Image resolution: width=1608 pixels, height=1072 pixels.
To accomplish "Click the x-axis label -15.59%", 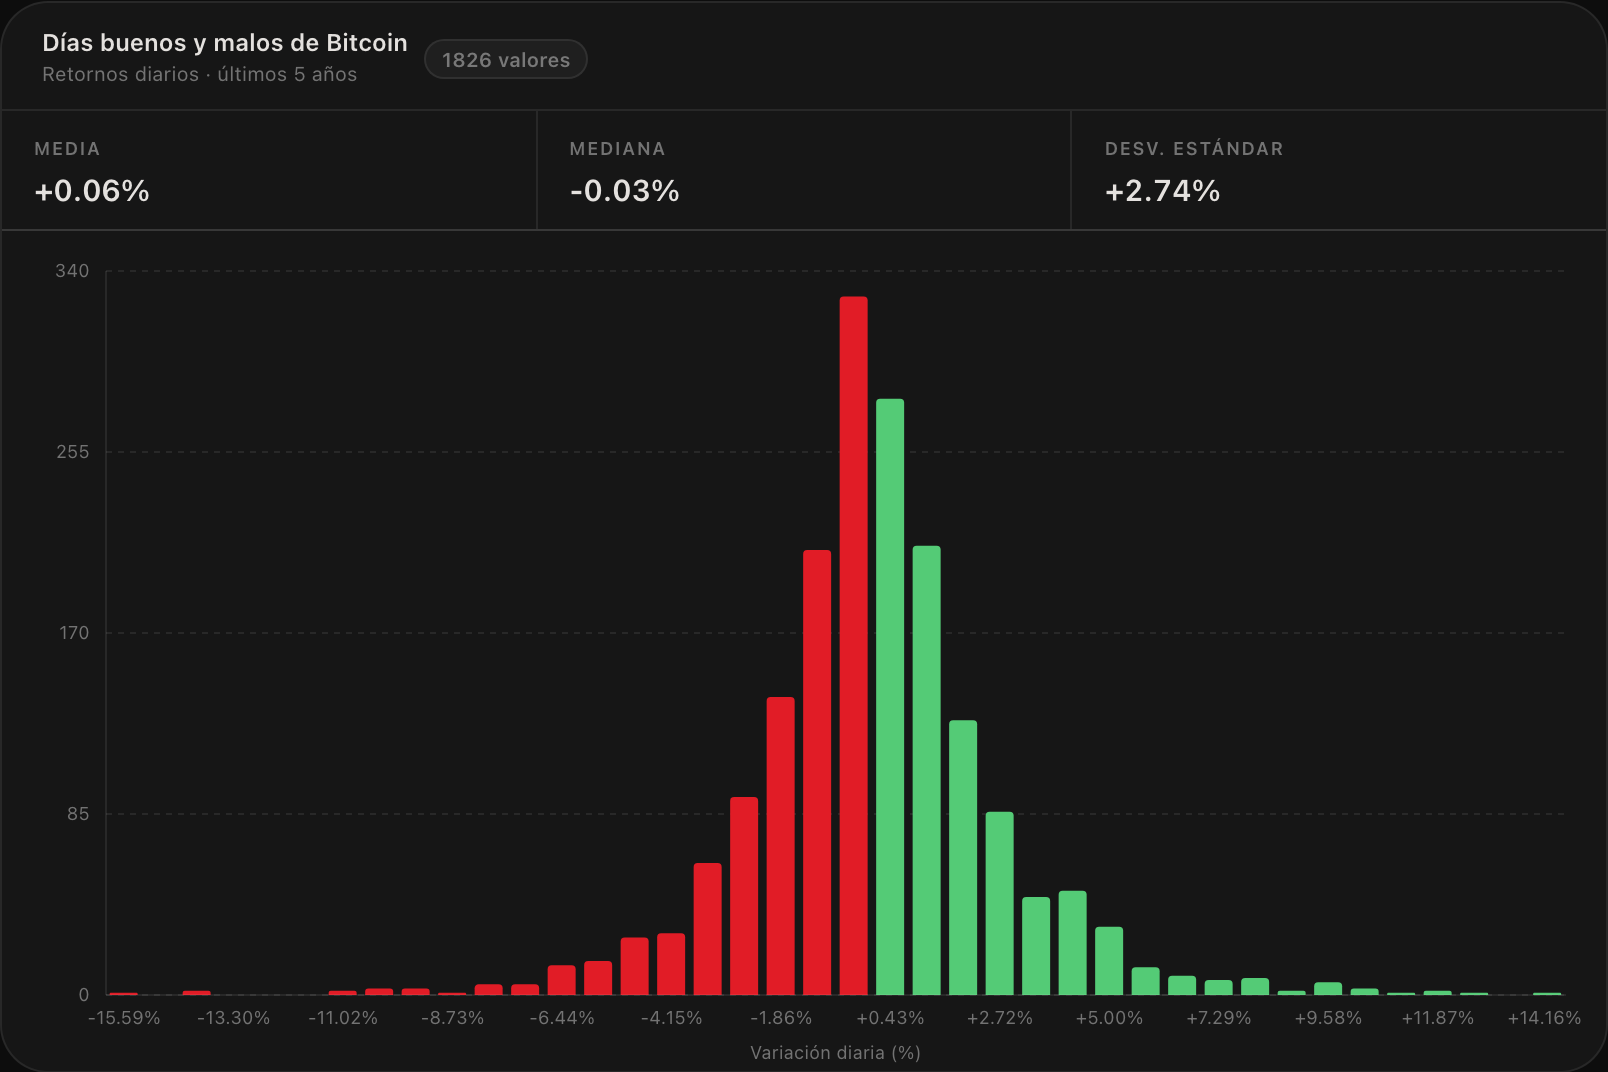I will click(124, 1018).
